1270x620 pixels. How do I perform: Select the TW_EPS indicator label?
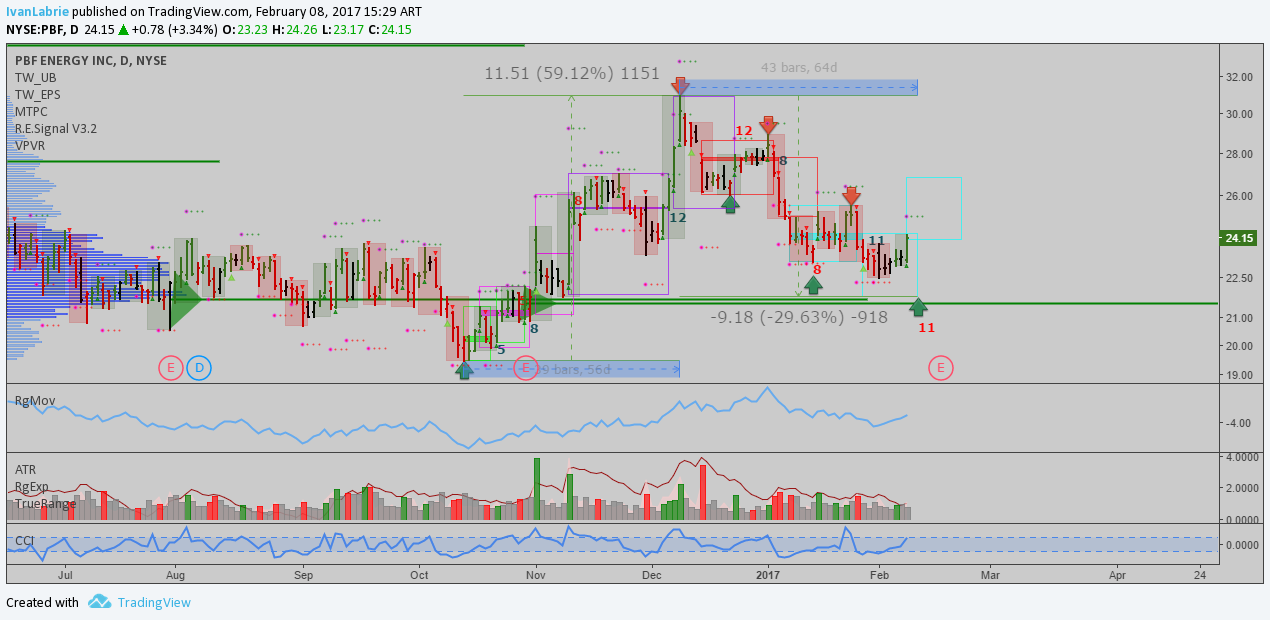pos(38,95)
